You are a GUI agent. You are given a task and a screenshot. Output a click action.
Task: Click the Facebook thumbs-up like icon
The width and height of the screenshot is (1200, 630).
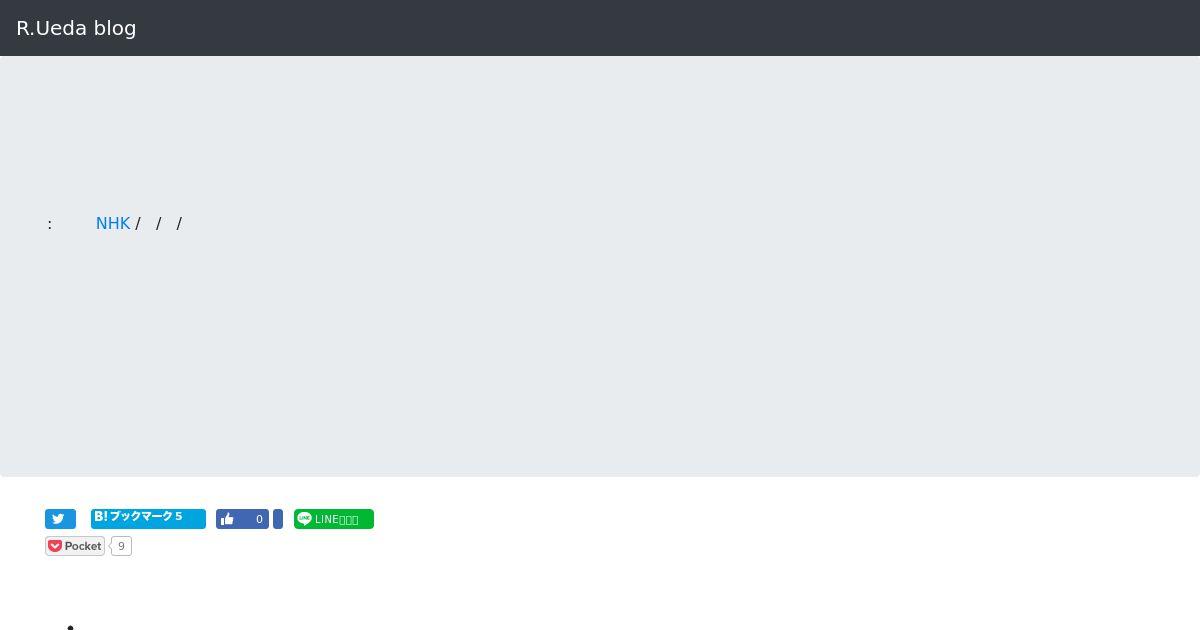[227, 519]
